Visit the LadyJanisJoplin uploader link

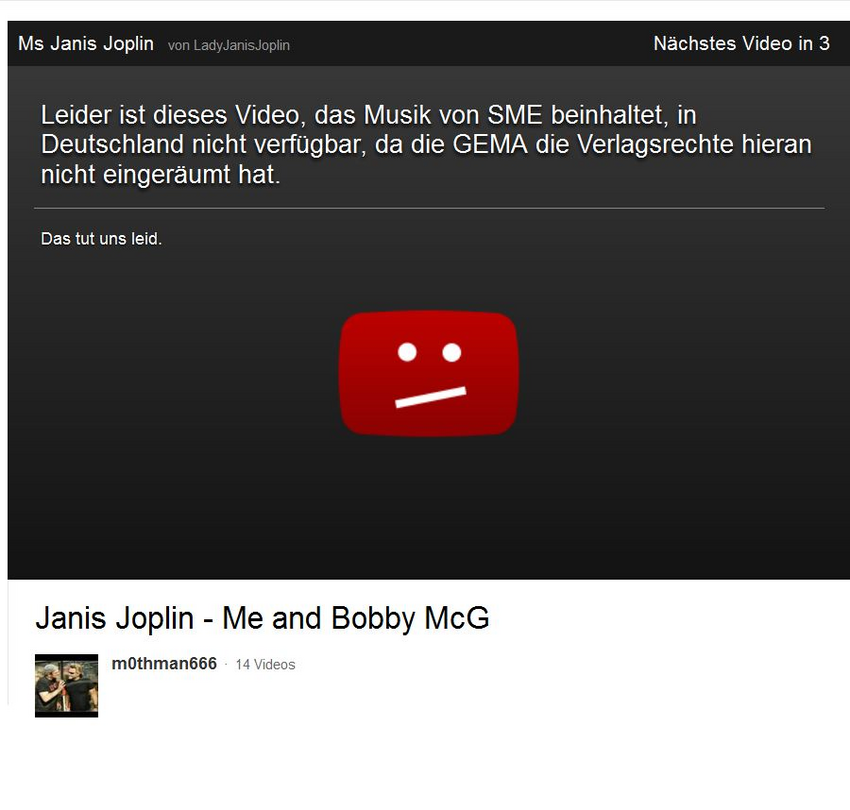coord(241,45)
